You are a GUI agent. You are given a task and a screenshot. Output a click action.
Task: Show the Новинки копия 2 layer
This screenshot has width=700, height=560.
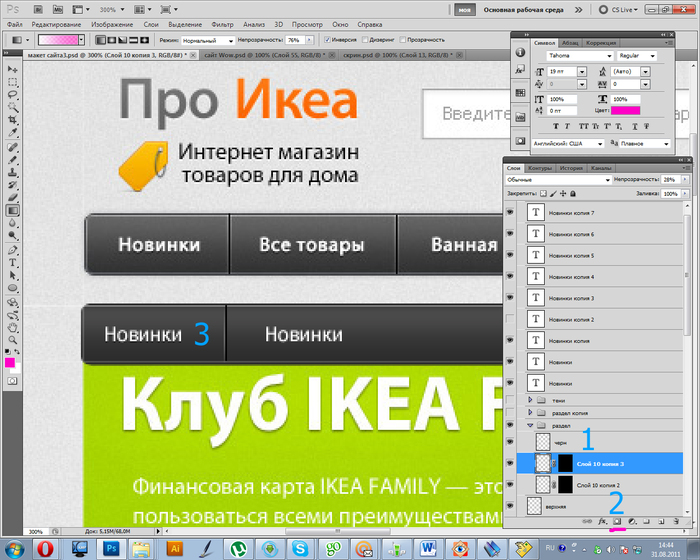[x=510, y=319]
